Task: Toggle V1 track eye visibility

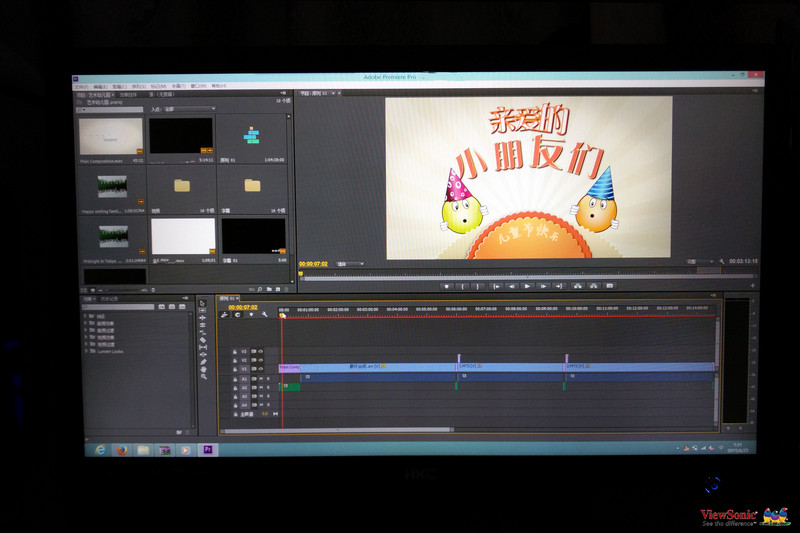Action: (260, 369)
